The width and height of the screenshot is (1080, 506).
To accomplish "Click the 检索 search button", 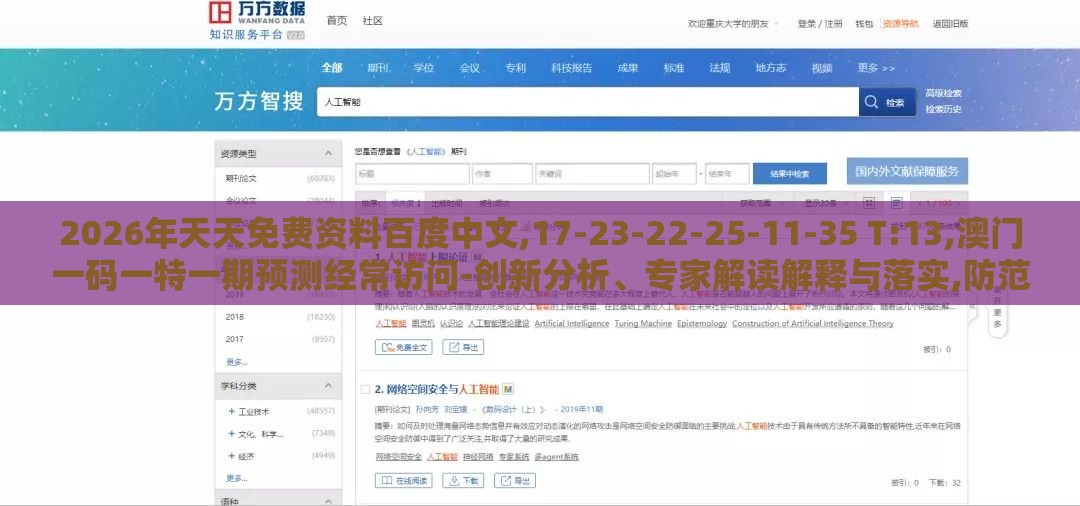I will [x=887, y=103].
